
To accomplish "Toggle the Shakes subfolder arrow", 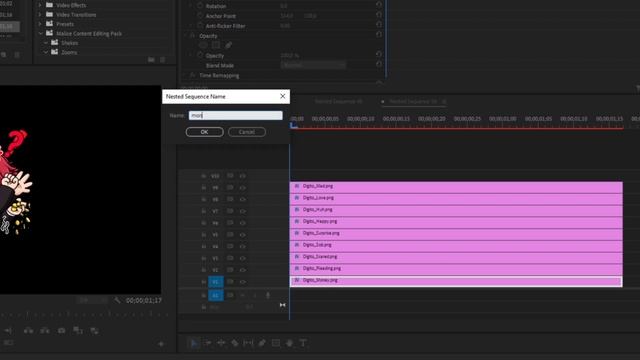I will pos(46,42).
